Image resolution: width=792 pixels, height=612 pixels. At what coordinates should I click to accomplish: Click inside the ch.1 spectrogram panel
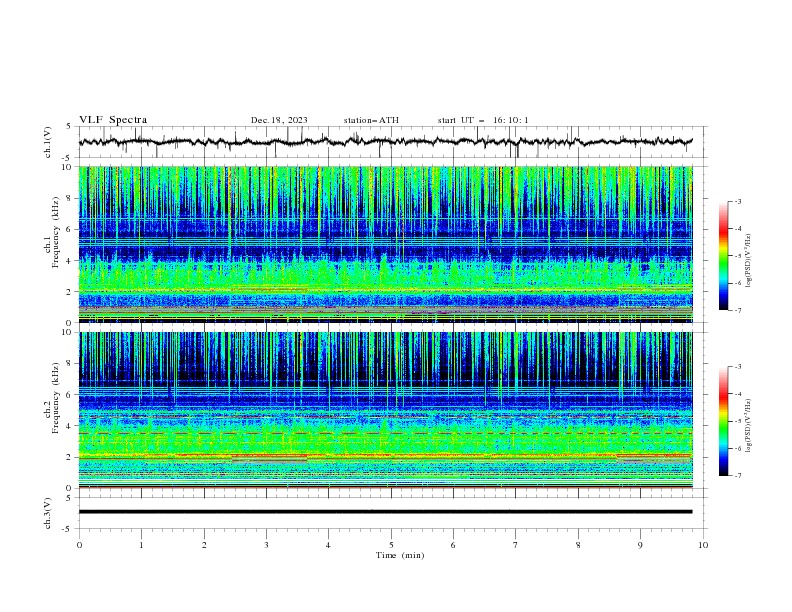click(x=385, y=244)
